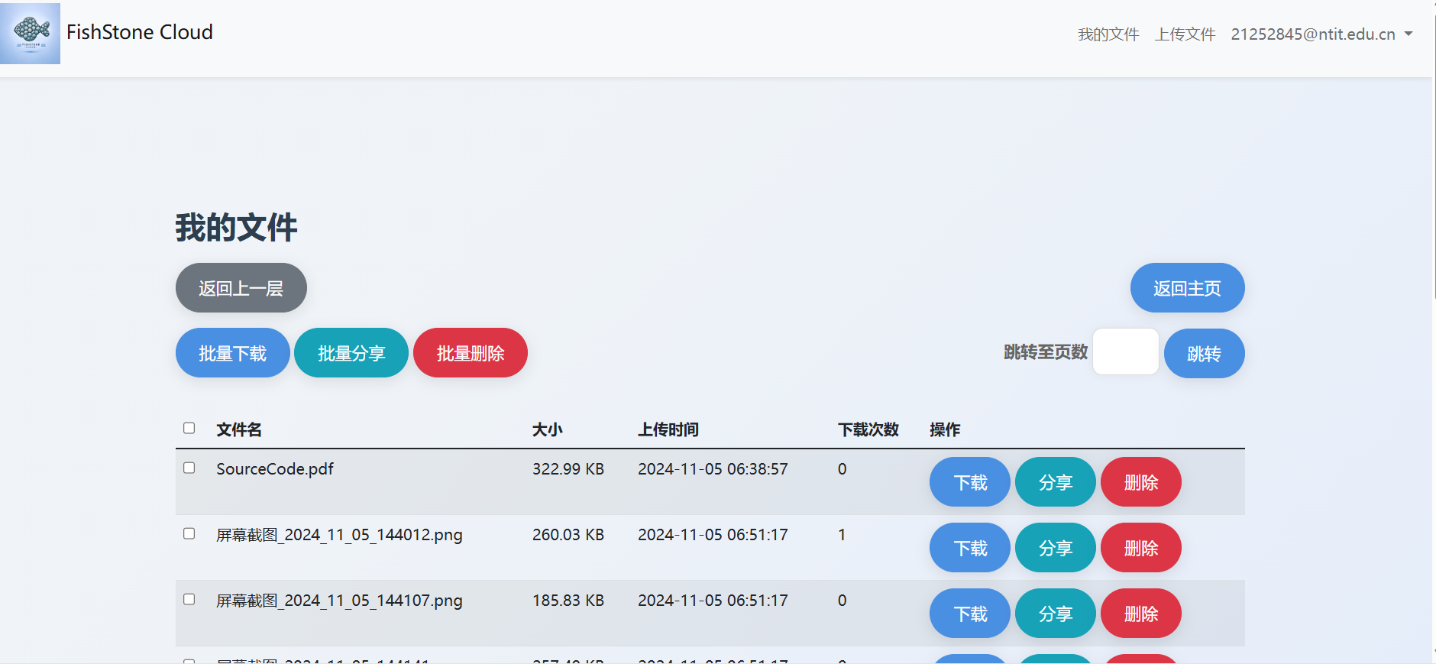This screenshot has width=1436, height=664.
Task: Go to 我的文件 in navigation bar
Action: pyautogui.click(x=1108, y=34)
